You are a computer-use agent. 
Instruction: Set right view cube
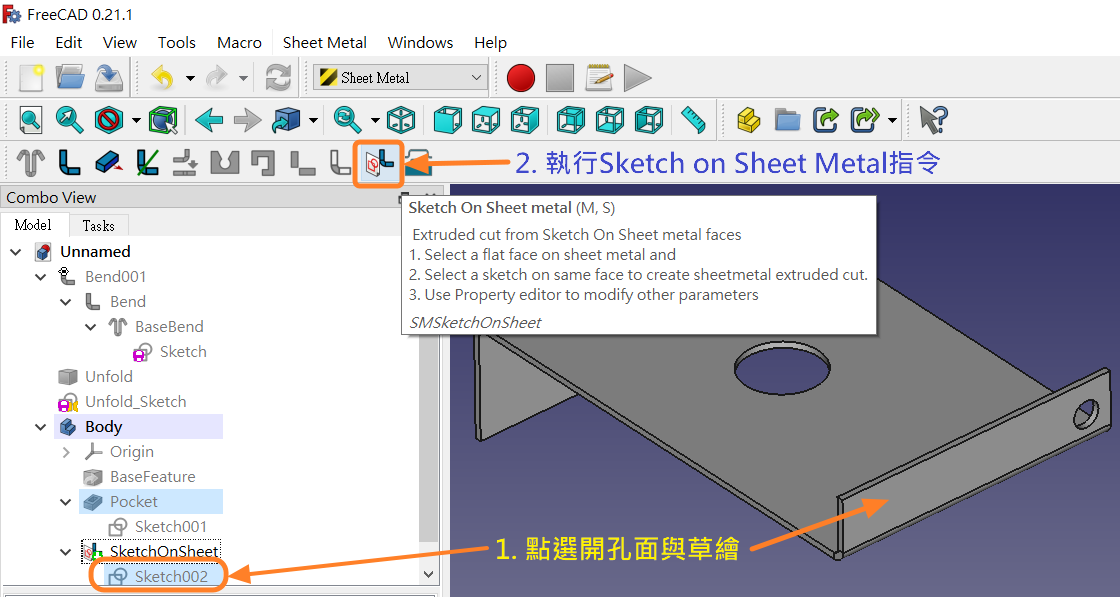[x=525, y=120]
